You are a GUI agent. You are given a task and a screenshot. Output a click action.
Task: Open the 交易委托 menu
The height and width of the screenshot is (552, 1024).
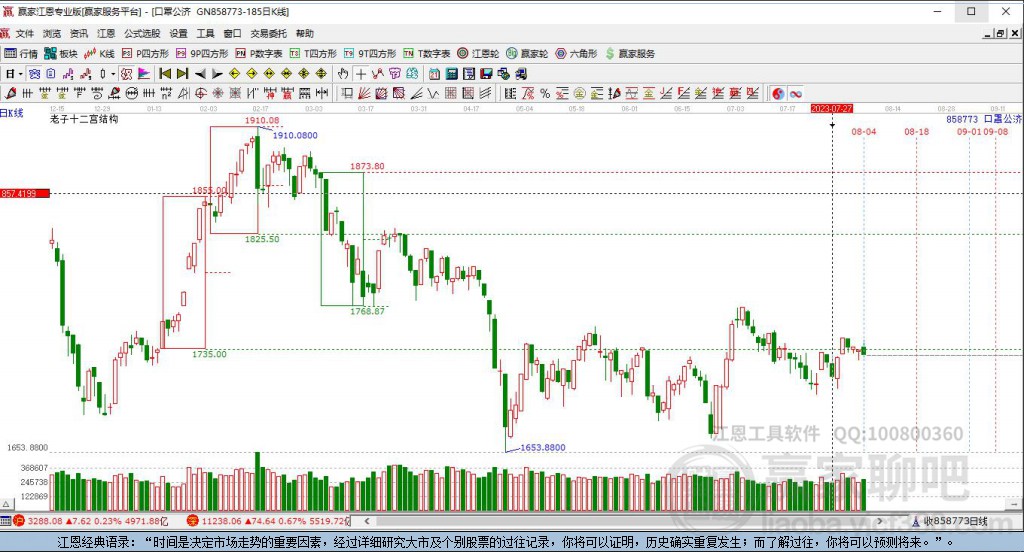pyautogui.click(x=268, y=33)
